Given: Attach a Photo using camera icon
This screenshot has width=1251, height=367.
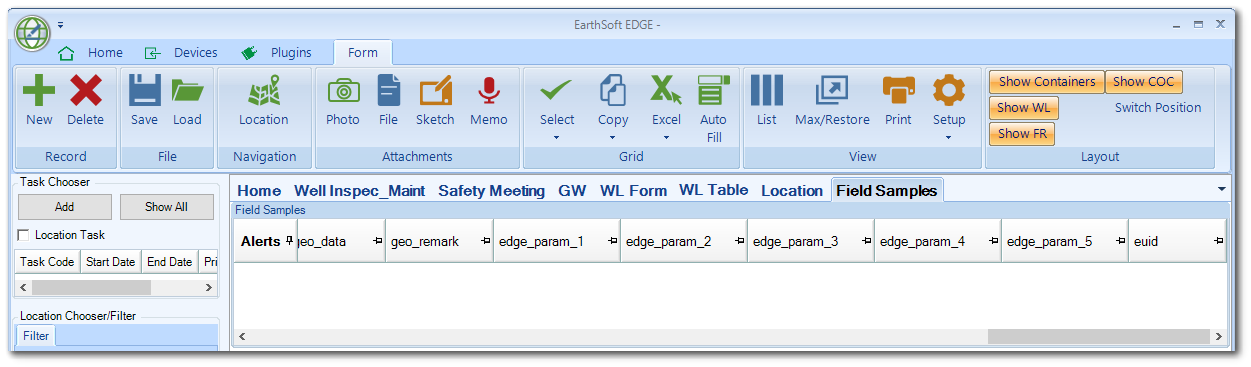Looking at the screenshot, I should coord(343,91).
